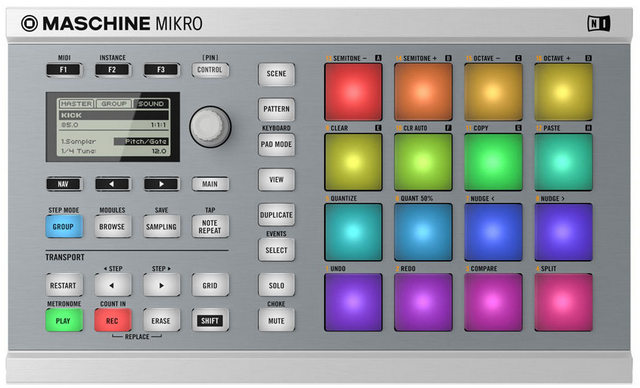This screenshot has width=640, height=388.
Task: Click the left arrow button below display
Action: click(113, 184)
